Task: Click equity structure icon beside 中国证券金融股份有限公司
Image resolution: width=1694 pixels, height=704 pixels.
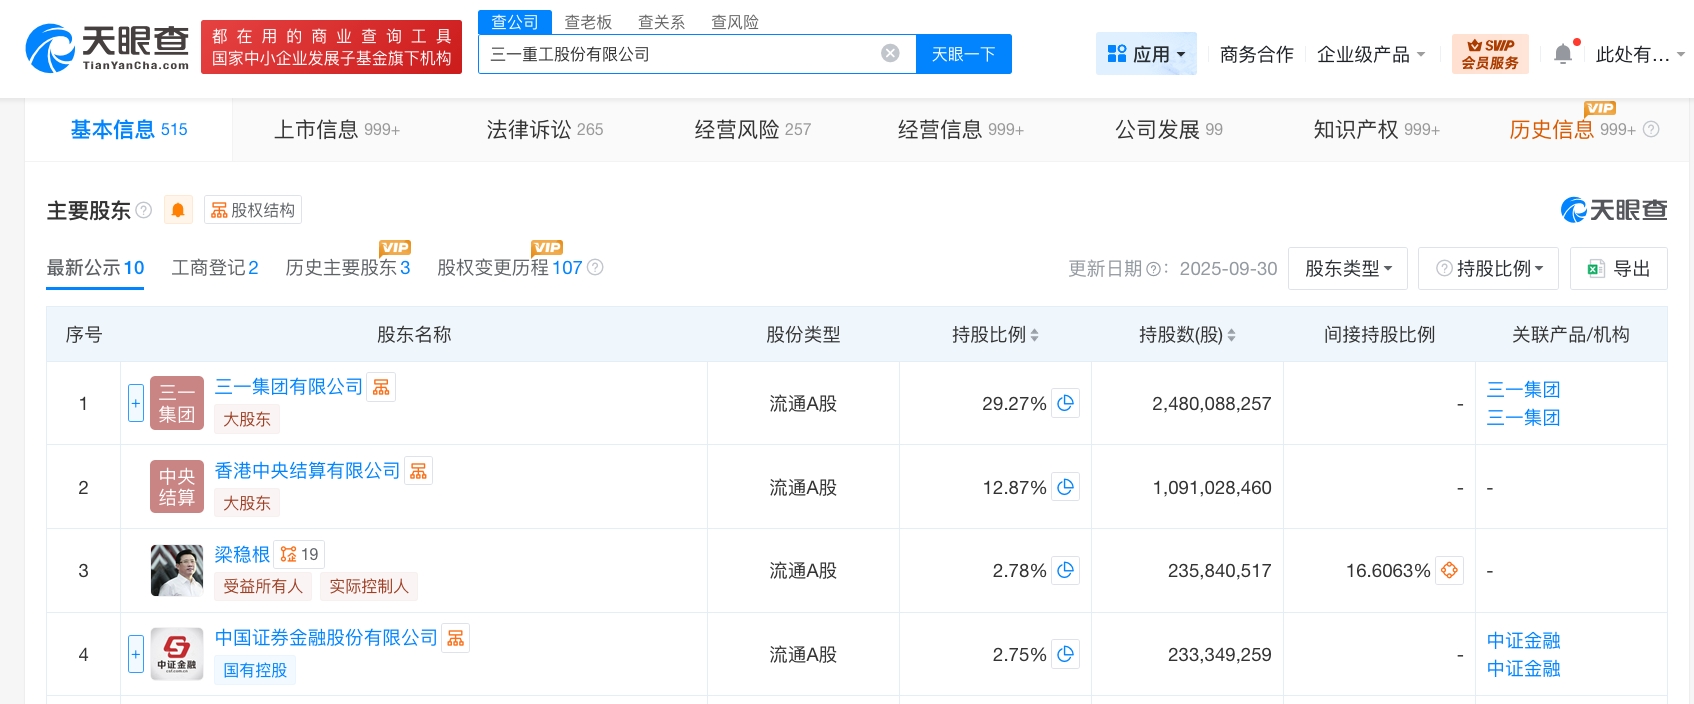Action: [456, 638]
